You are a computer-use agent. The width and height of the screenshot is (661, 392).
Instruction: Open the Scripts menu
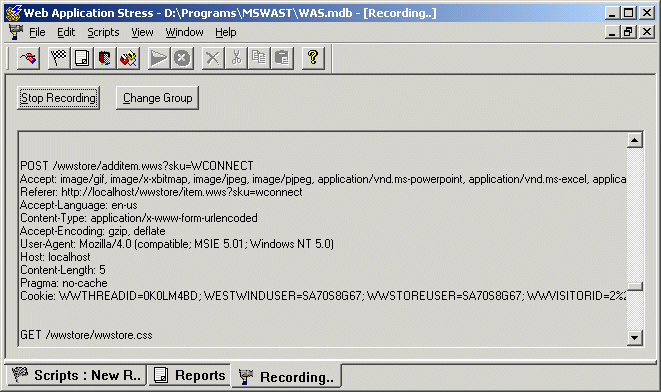pyautogui.click(x=103, y=32)
